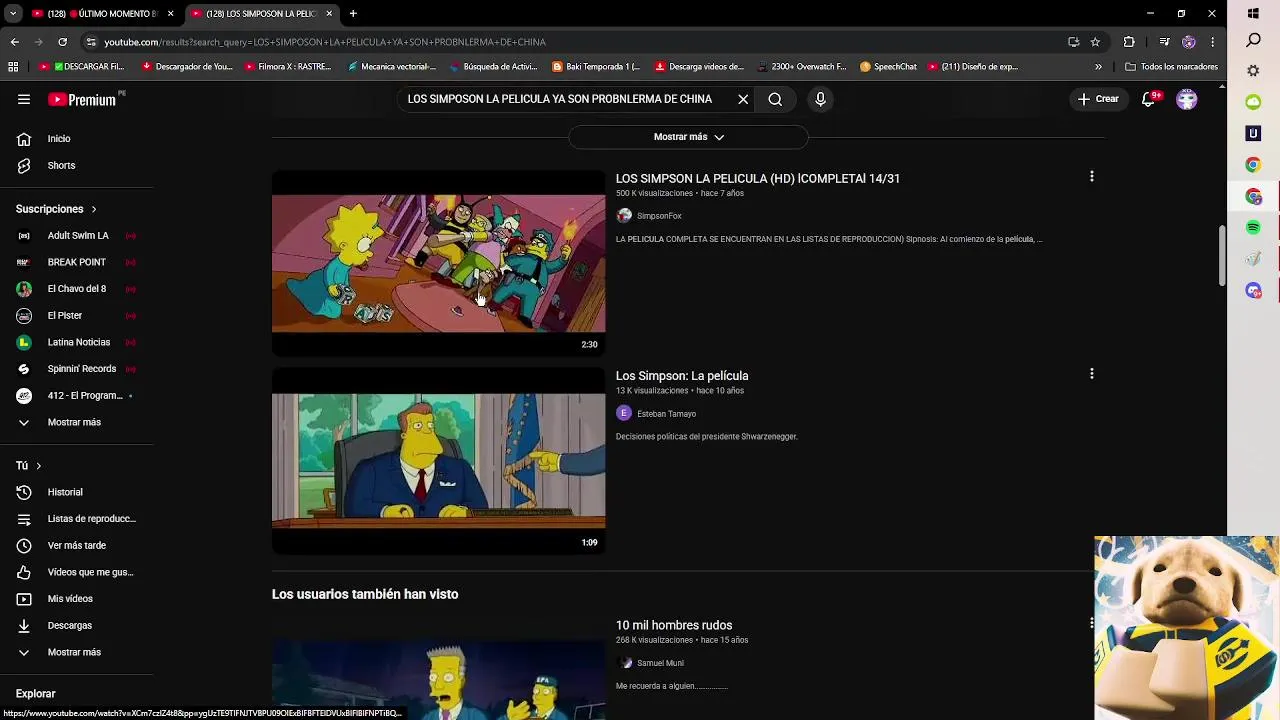Click the Chrome address bar URL
The image size is (1280, 720).
pos(325,42)
